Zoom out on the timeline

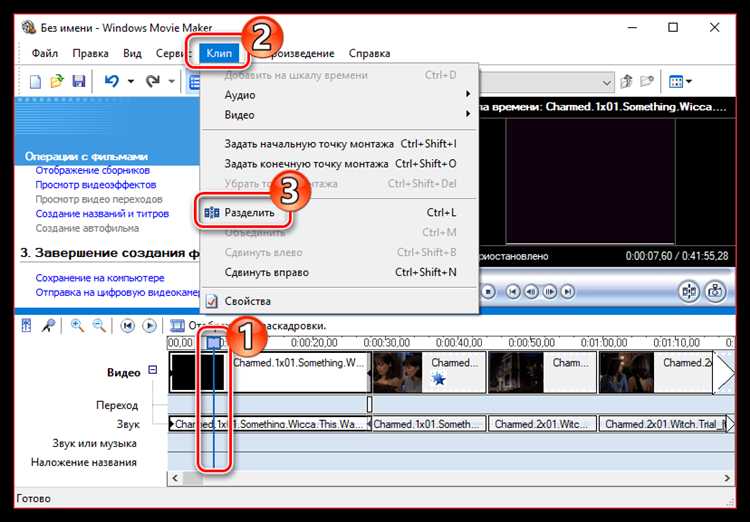pyautogui.click(x=99, y=326)
